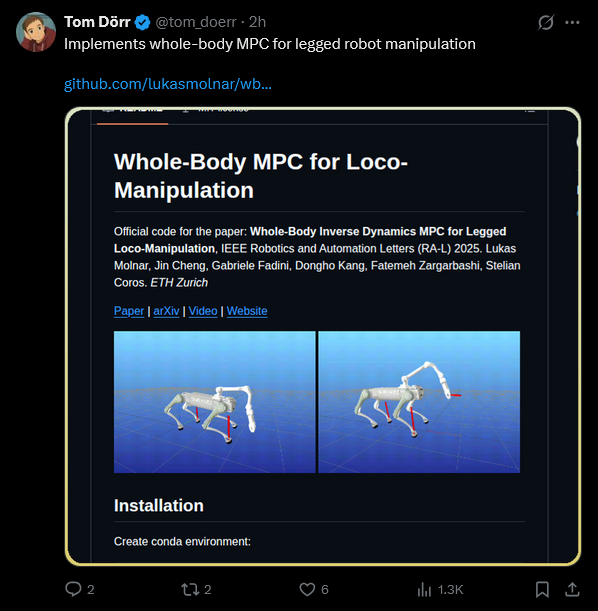The image size is (598, 611).
Task: Open the three-dot more options menu
Action: pyautogui.click(x=572, y=23)
